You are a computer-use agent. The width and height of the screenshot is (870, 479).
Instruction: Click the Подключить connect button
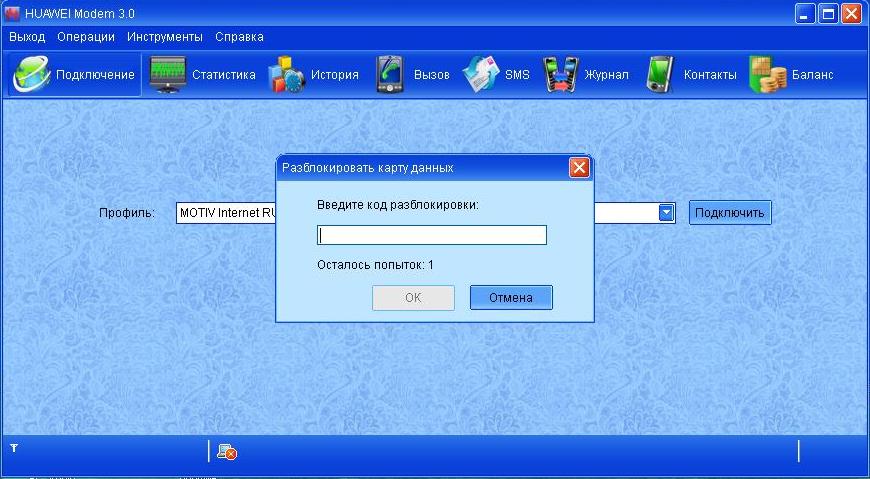click(730, 213)
